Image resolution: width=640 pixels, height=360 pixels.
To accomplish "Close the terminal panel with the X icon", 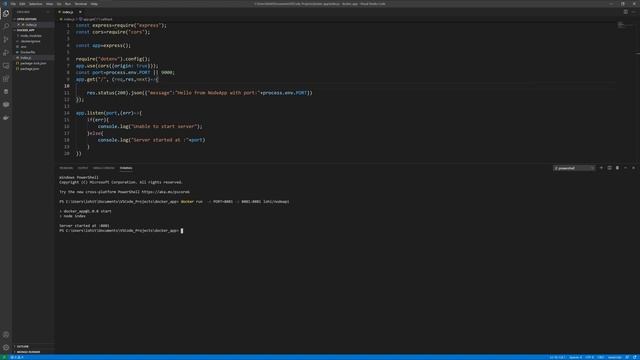I will click(x=633, y=168).
